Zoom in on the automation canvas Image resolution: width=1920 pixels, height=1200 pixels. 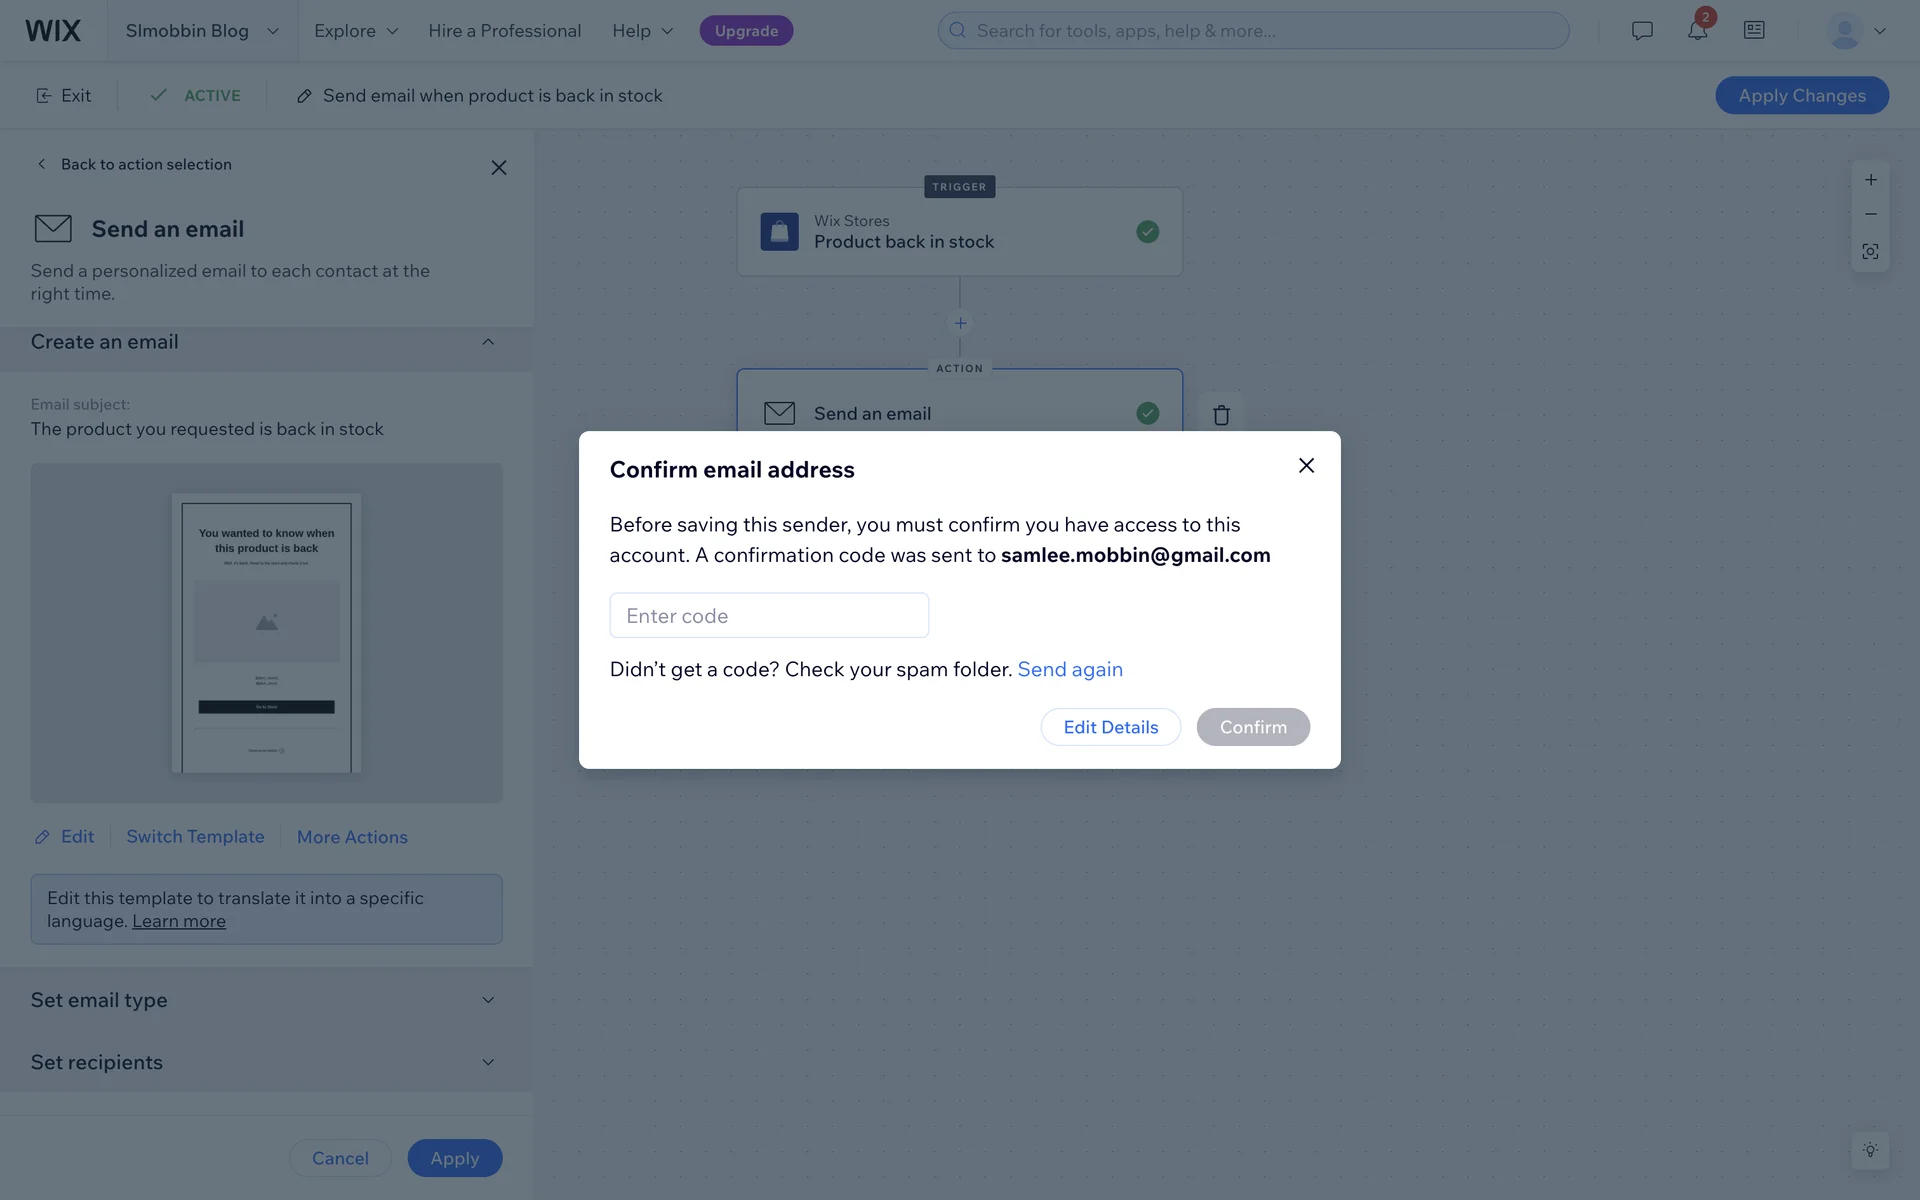pyautogui.click(x=1870, y=180)
